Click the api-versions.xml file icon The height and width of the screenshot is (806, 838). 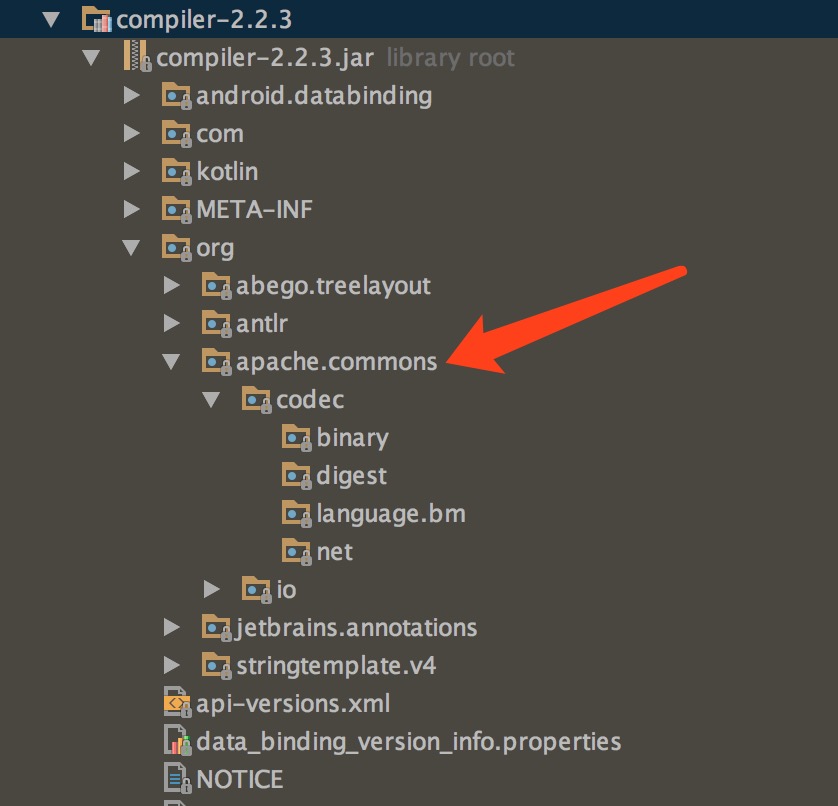(176, 703)
